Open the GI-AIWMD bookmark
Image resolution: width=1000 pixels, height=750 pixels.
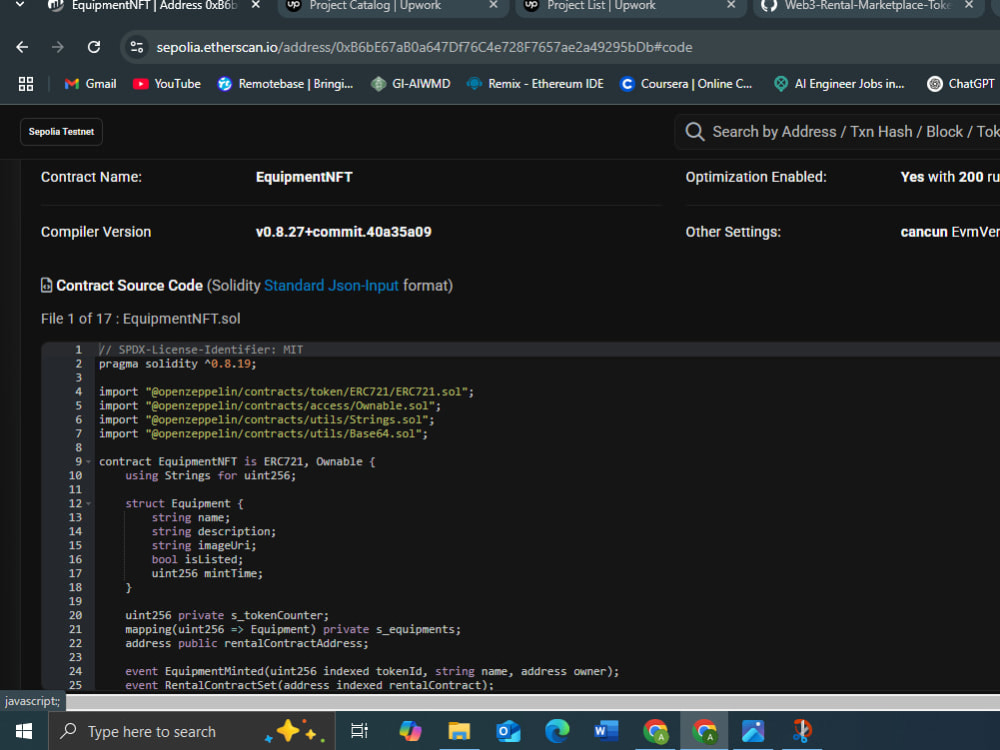point(411,84)
